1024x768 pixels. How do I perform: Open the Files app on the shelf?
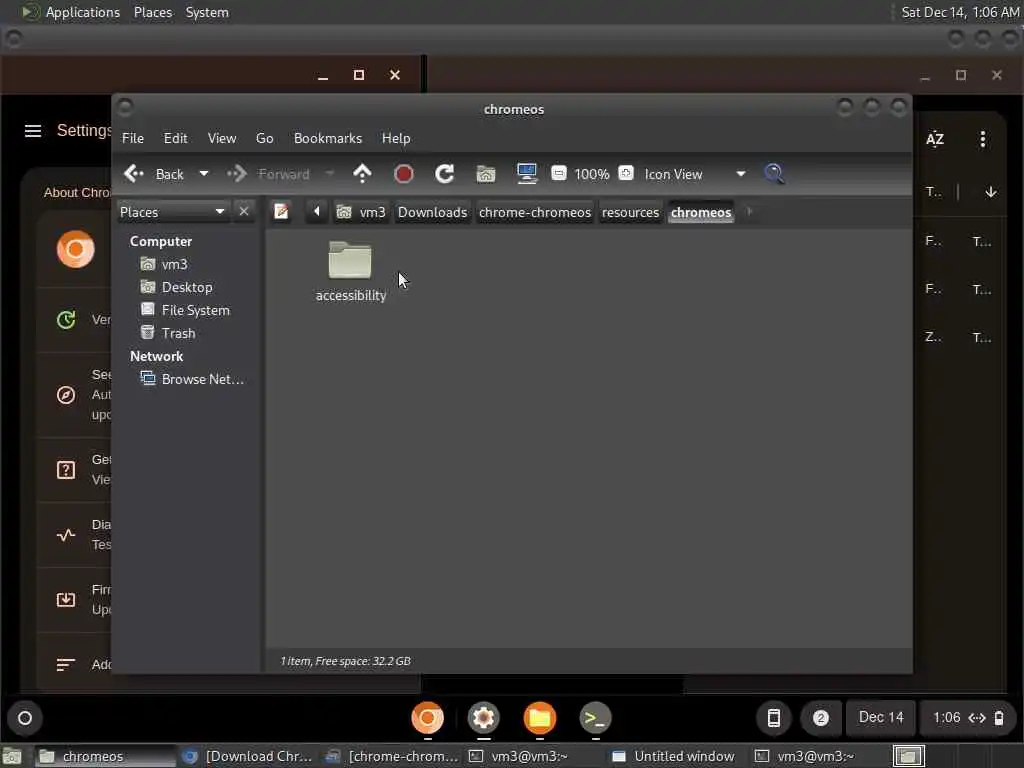click(539, 718)
